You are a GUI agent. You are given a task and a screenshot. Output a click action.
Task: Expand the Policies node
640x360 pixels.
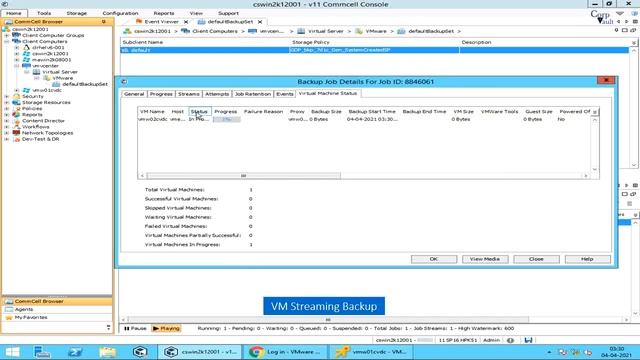click(x=7, y=109)
